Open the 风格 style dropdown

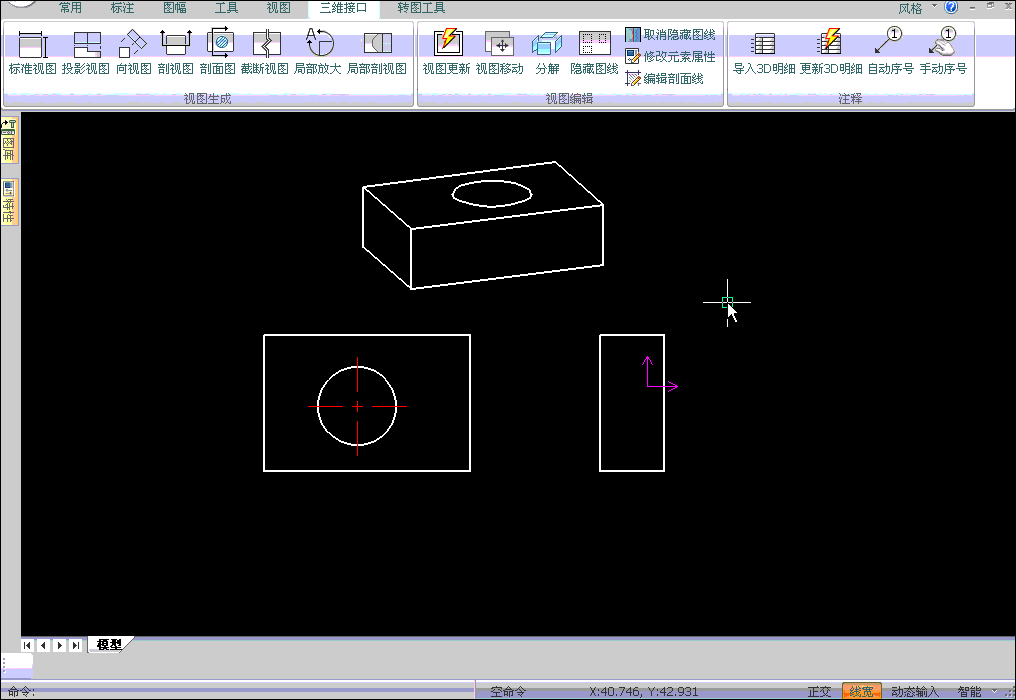[917, 8]
